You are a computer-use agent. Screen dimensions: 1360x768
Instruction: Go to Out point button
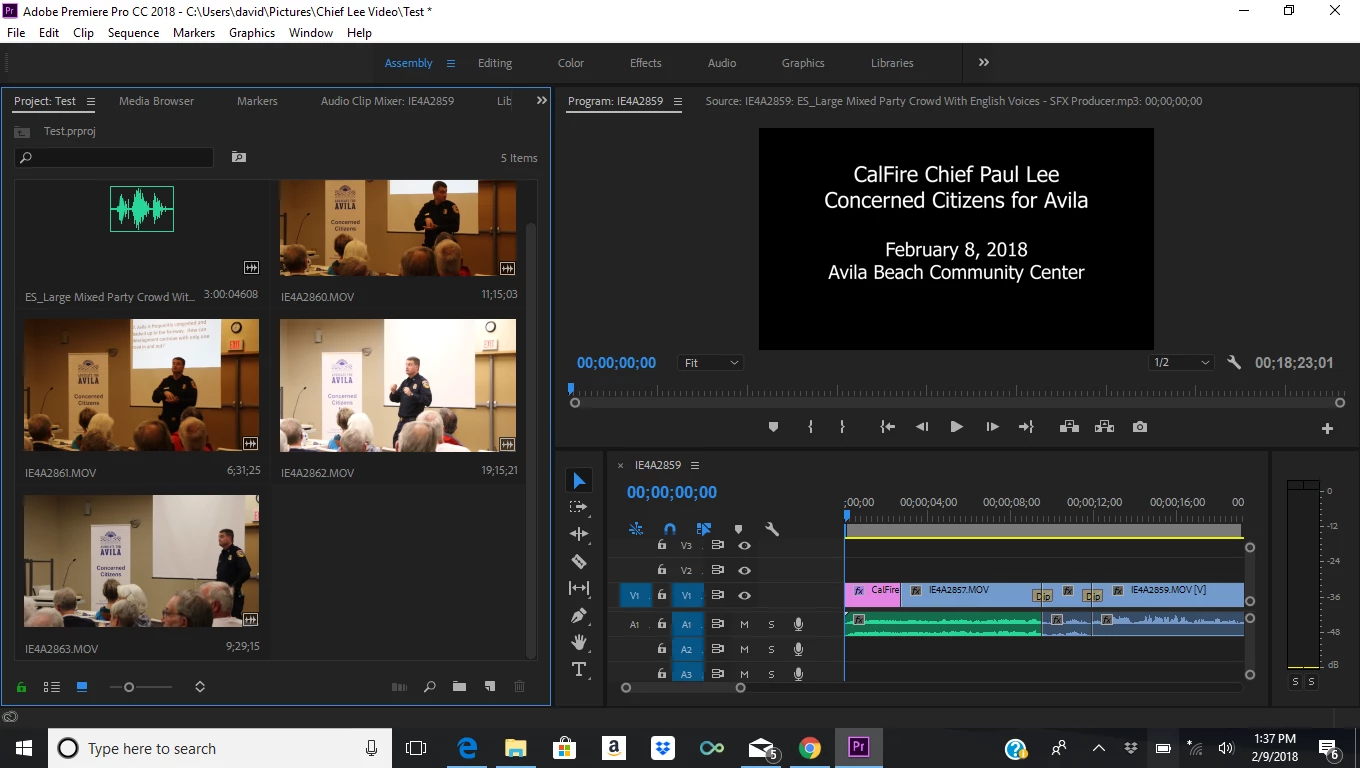1026,427
